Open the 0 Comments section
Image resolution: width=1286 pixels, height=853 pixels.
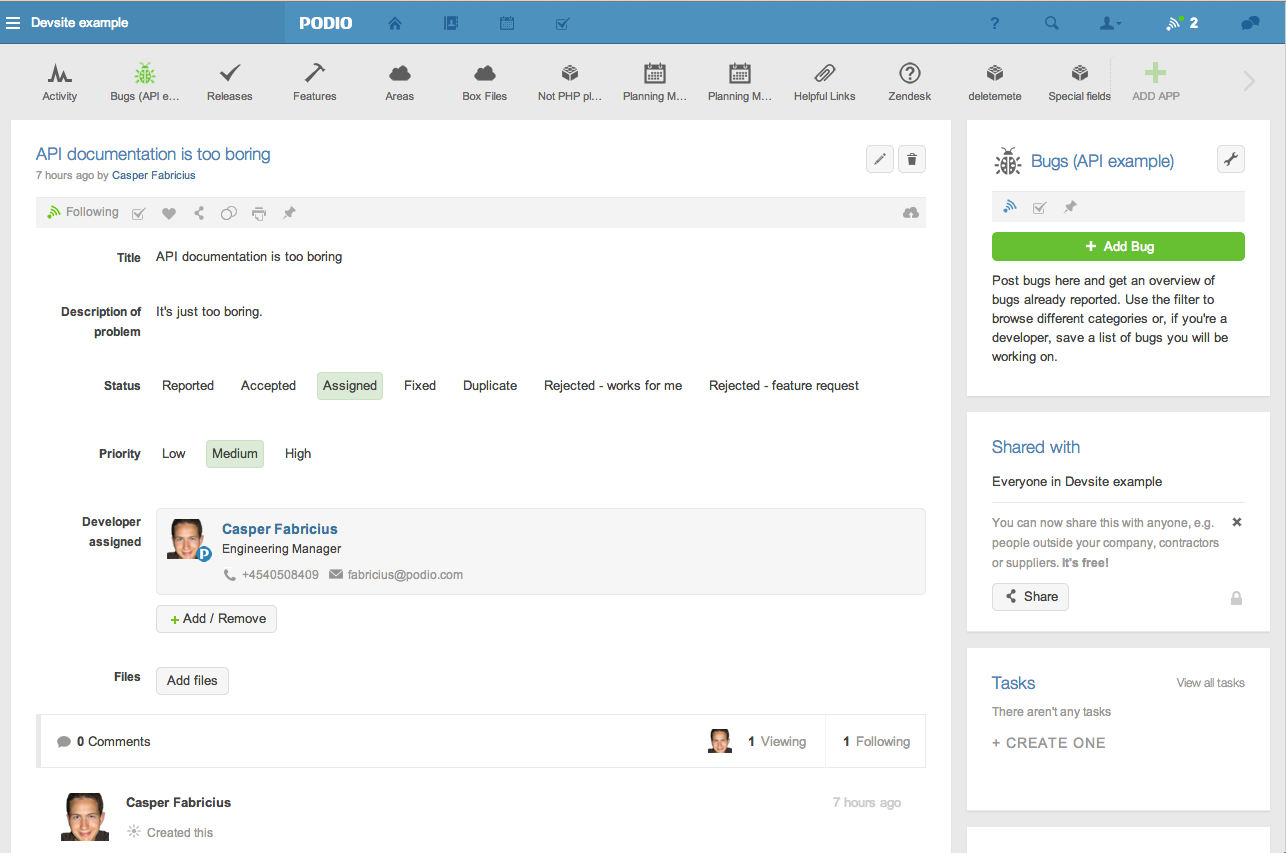[104, 742]
